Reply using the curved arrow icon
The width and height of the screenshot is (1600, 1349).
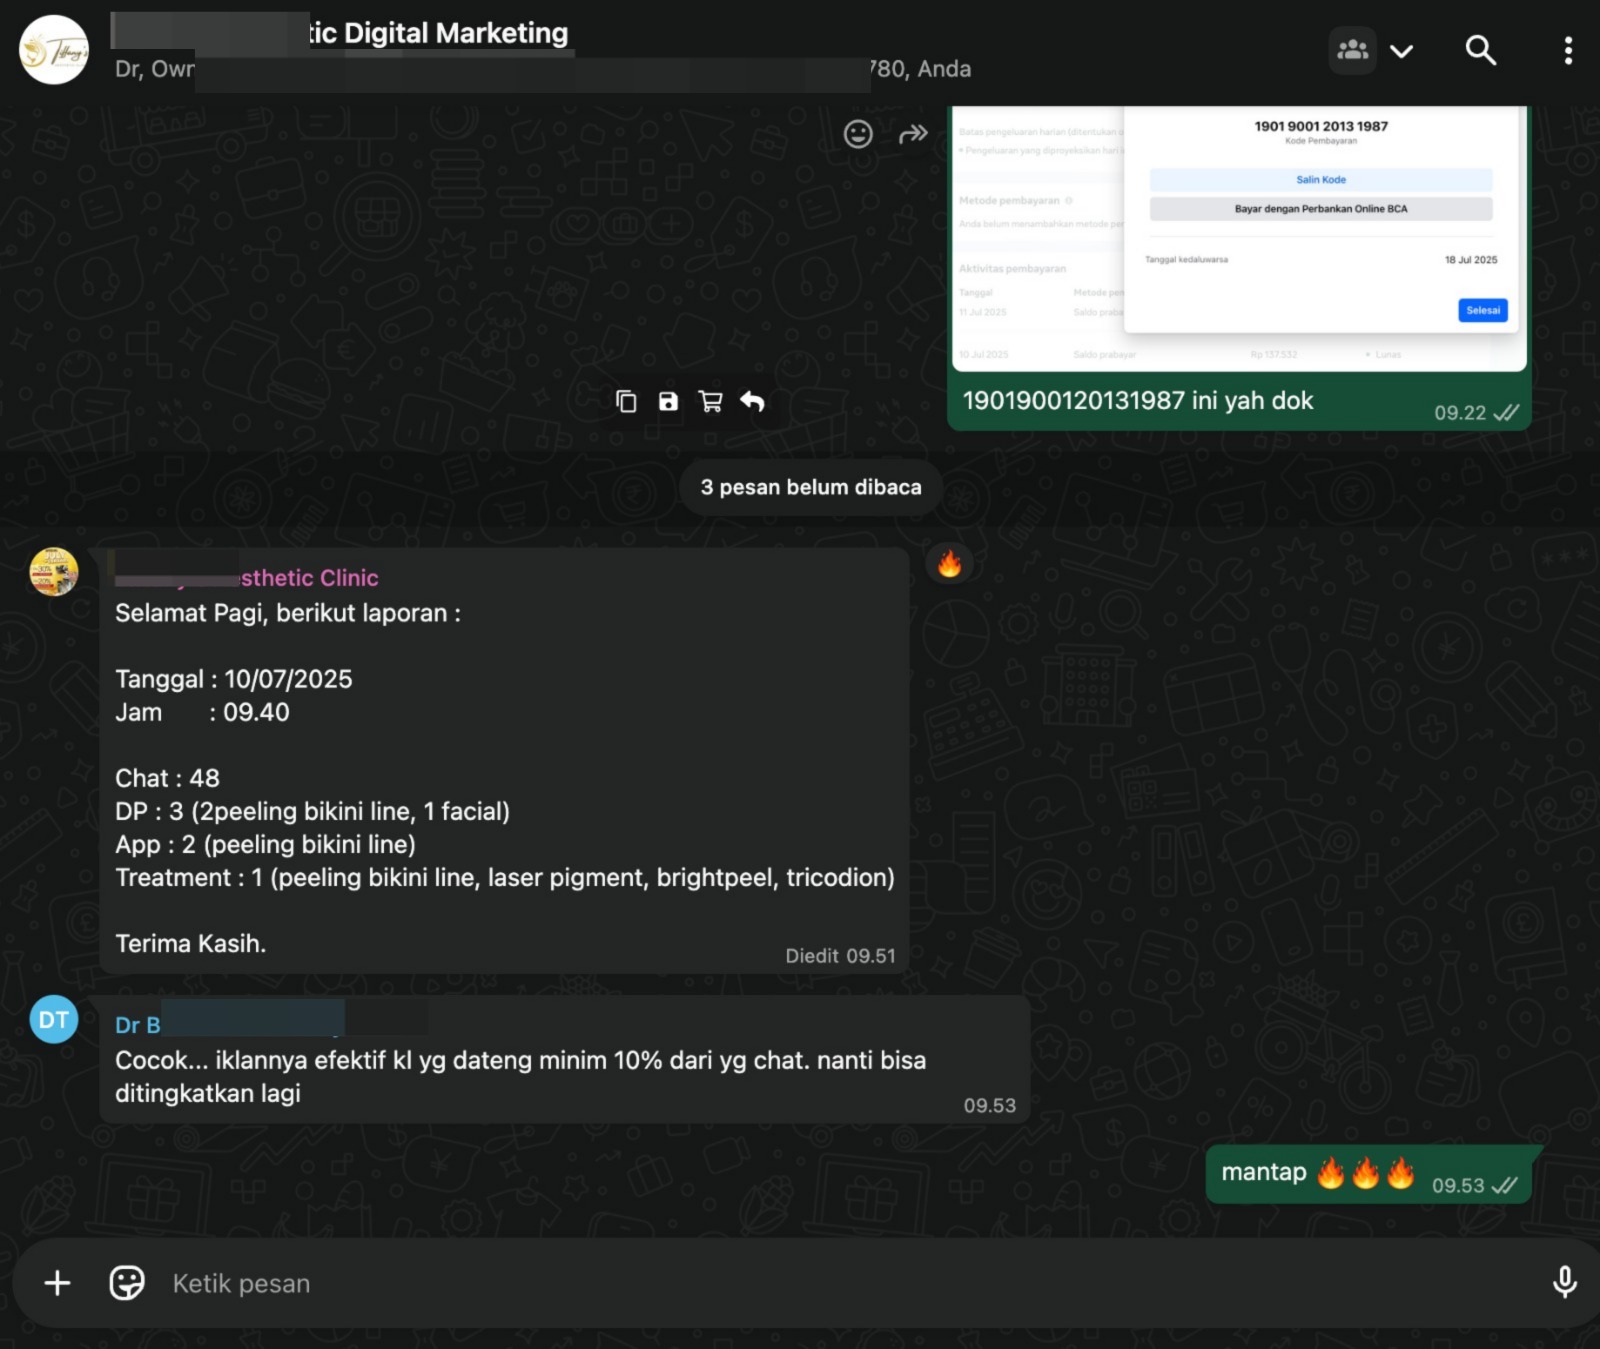[x=752, y=402]
